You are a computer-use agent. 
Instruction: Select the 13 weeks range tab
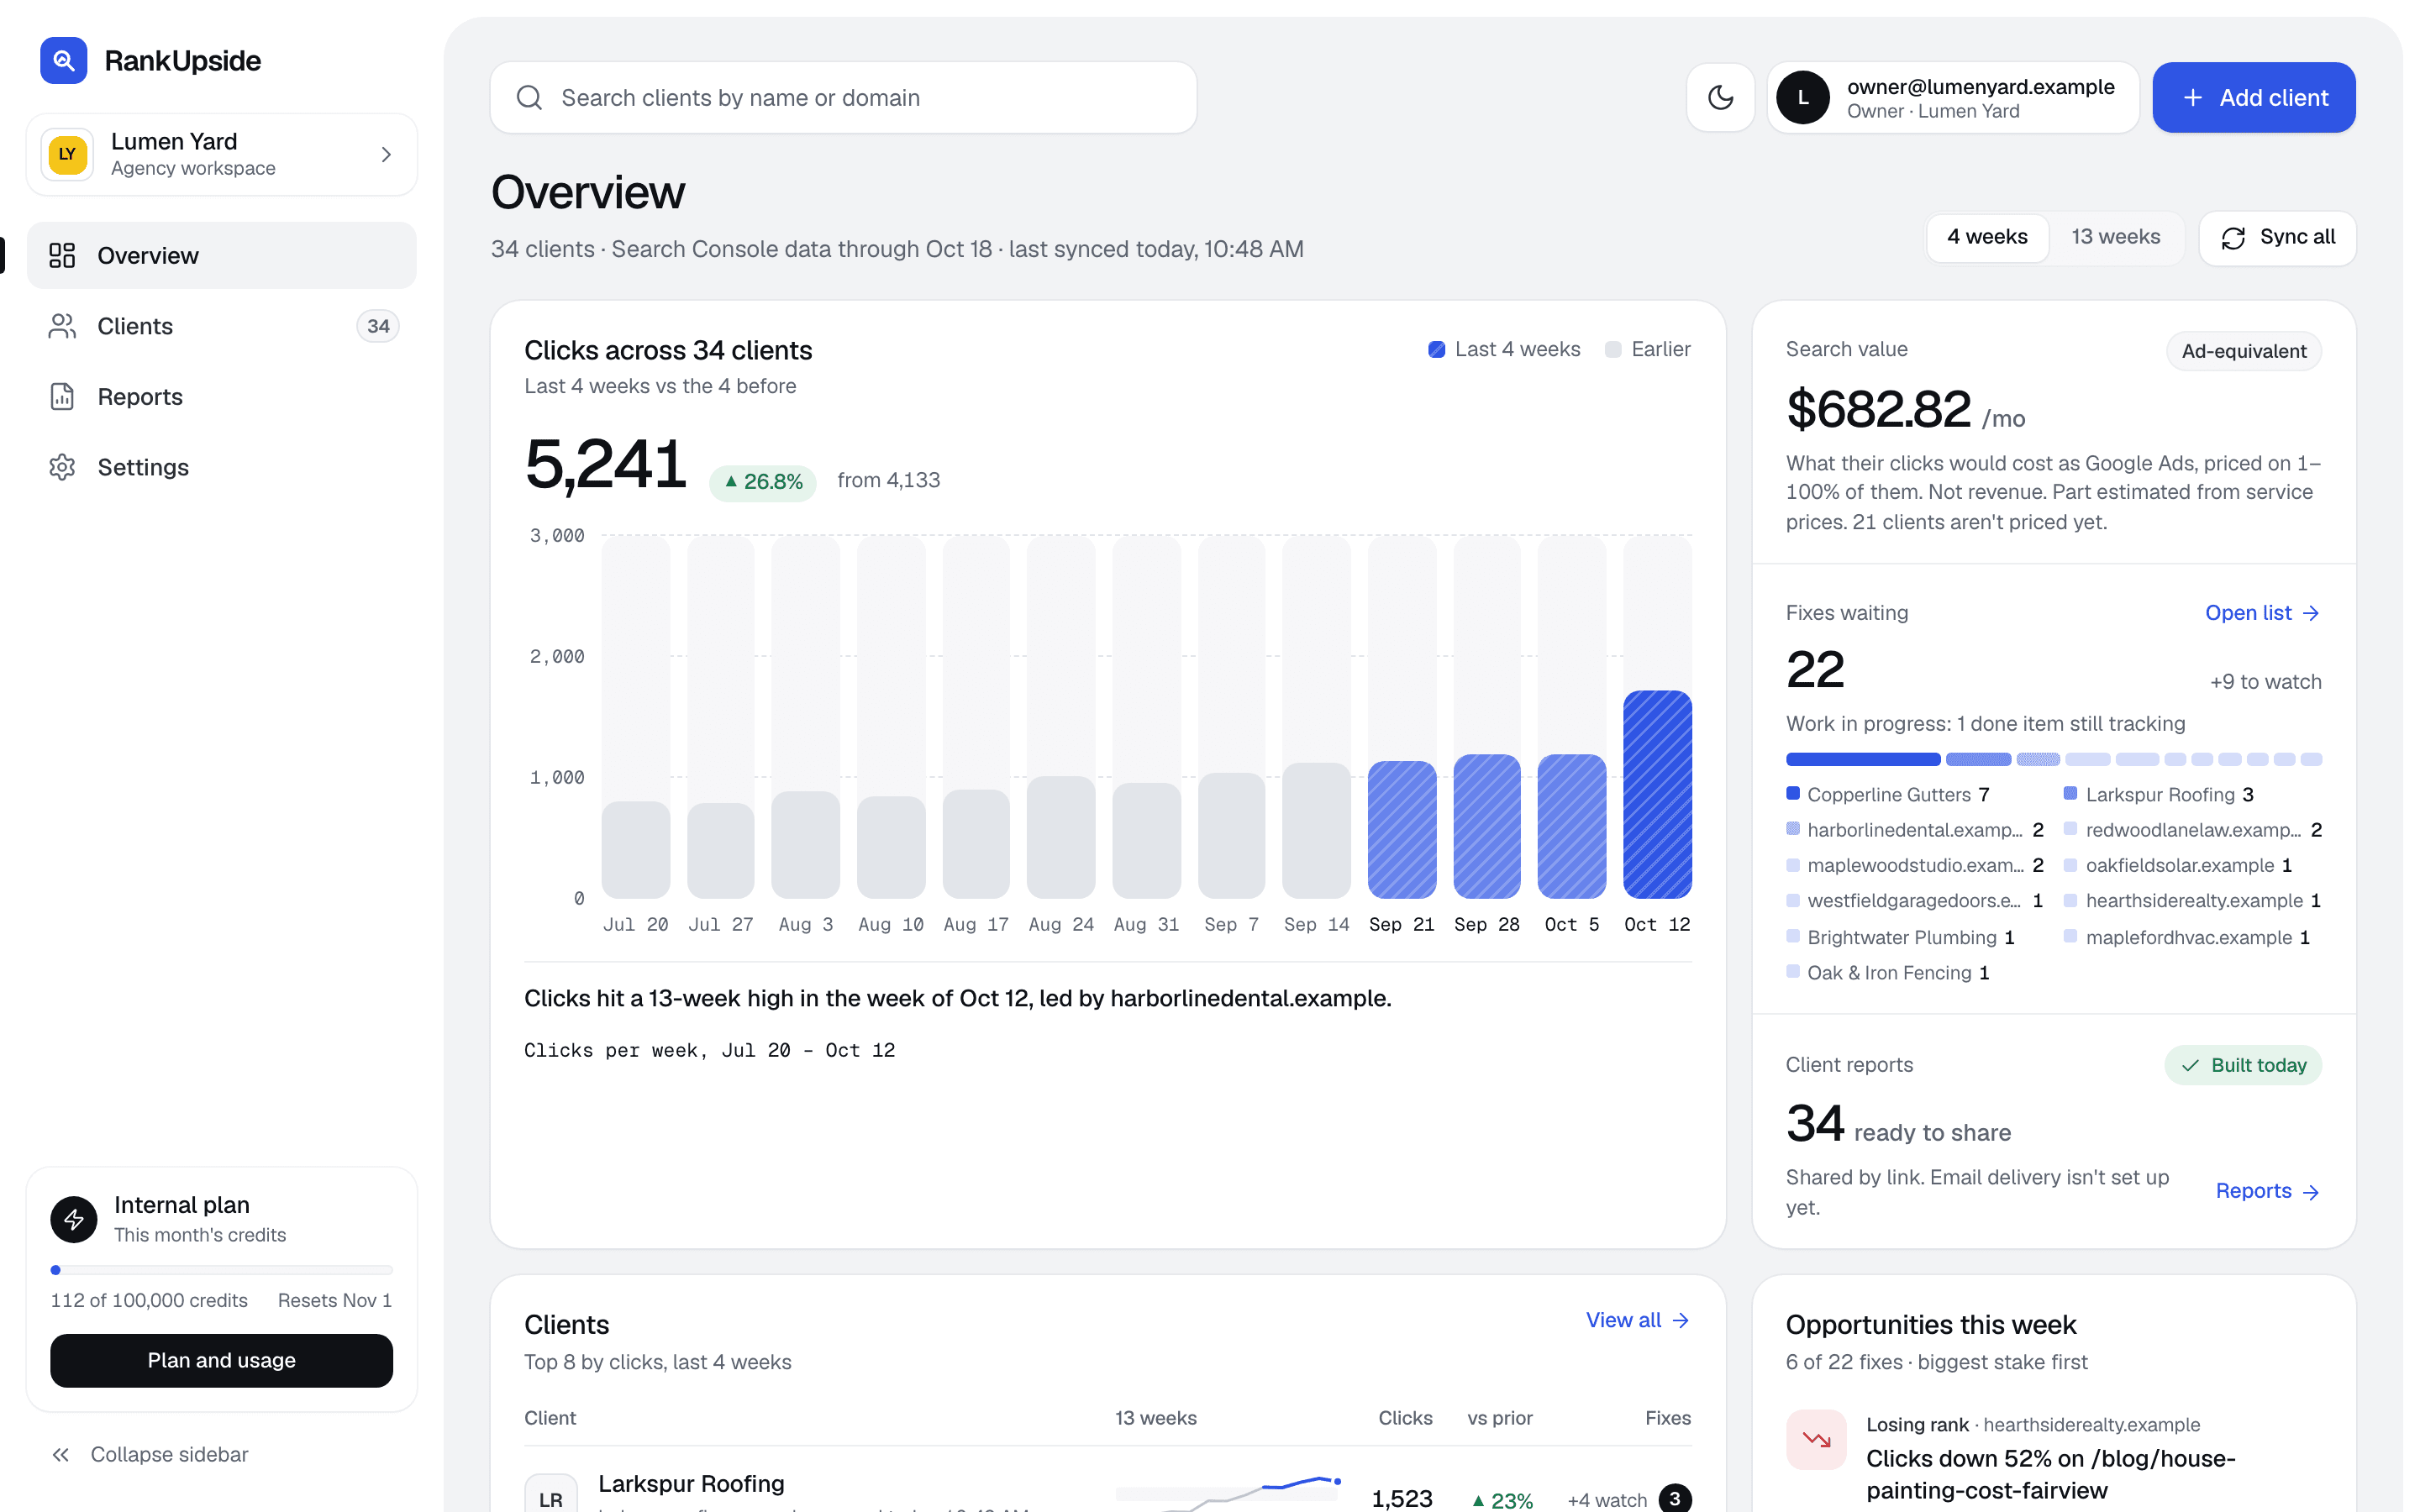2115,237
